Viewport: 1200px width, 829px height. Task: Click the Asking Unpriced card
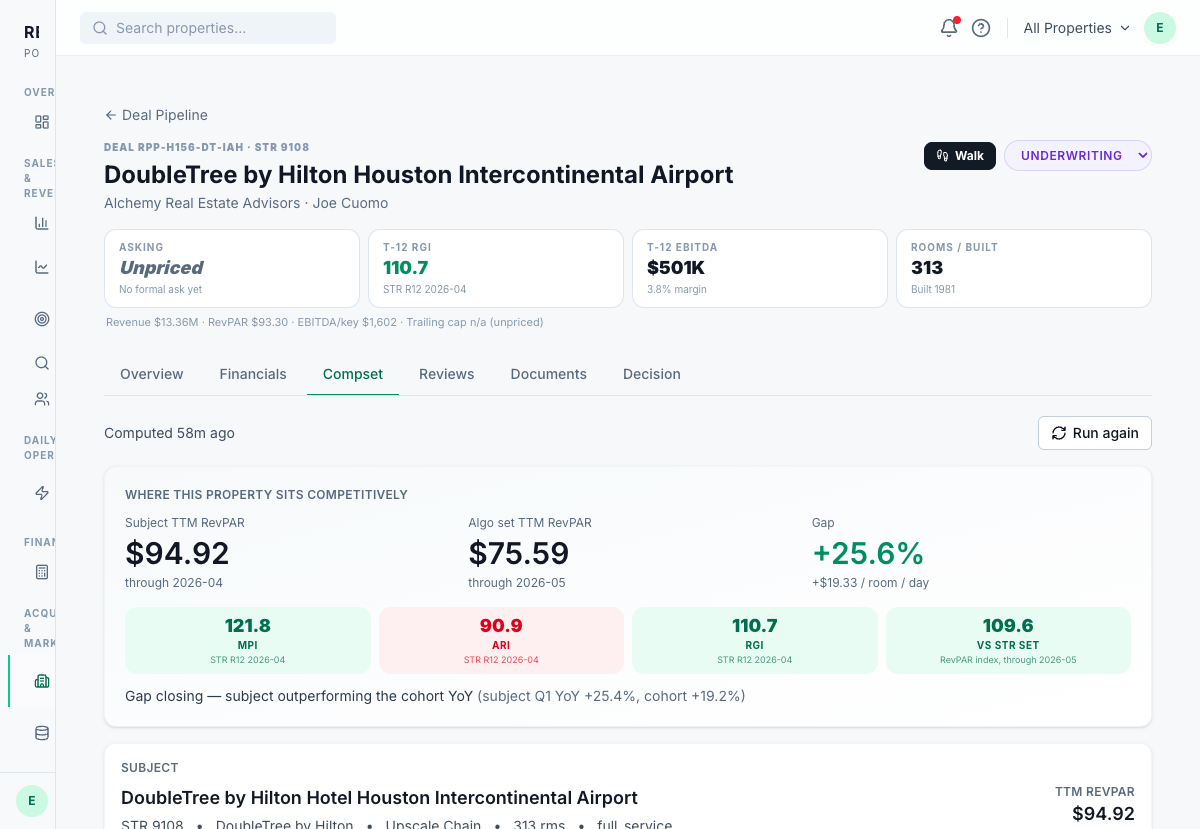232,268
